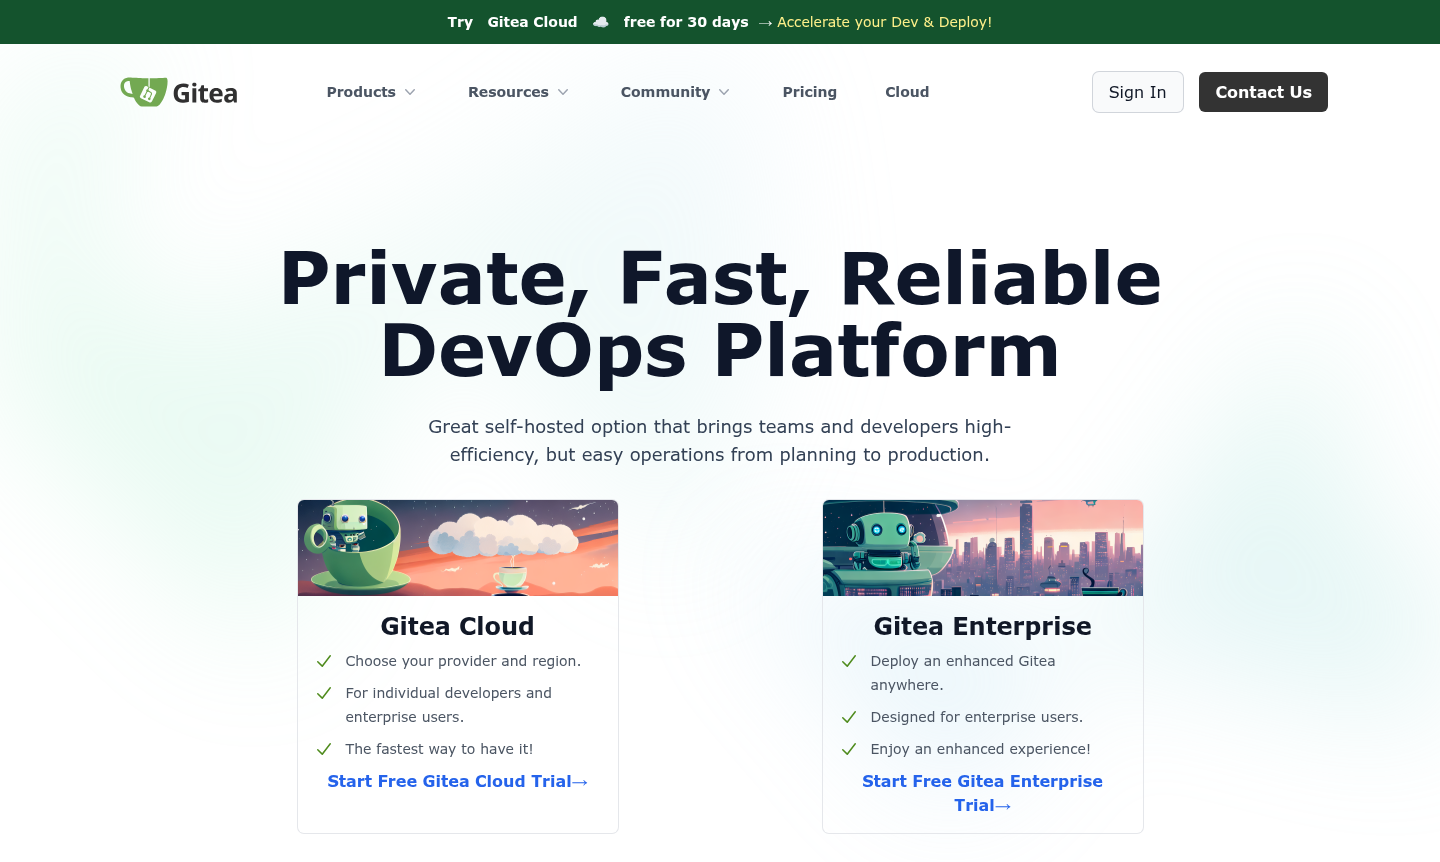Click the checkmark beside "Designed for enterprise users"

click(x=849, y=717)
